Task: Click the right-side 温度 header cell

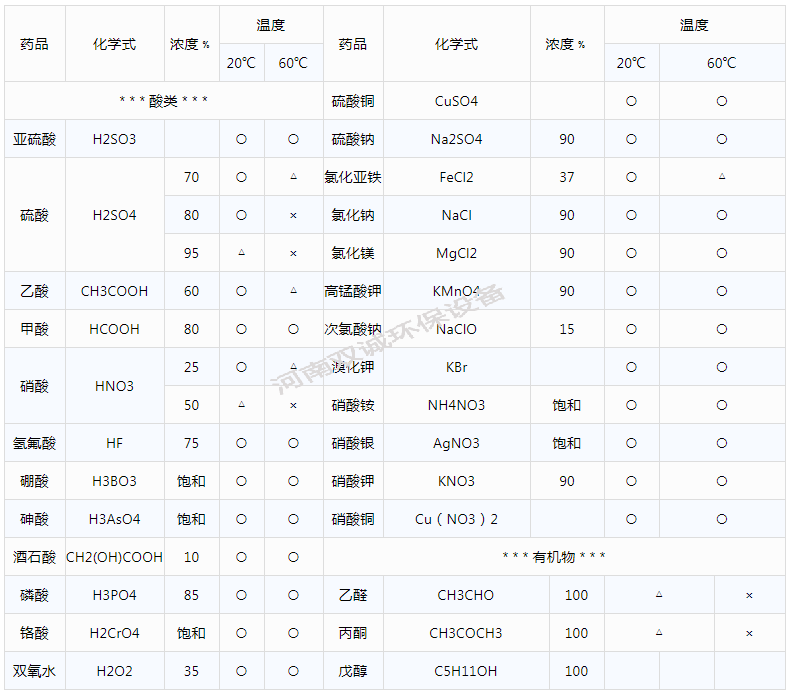Action: pos(694,26)
